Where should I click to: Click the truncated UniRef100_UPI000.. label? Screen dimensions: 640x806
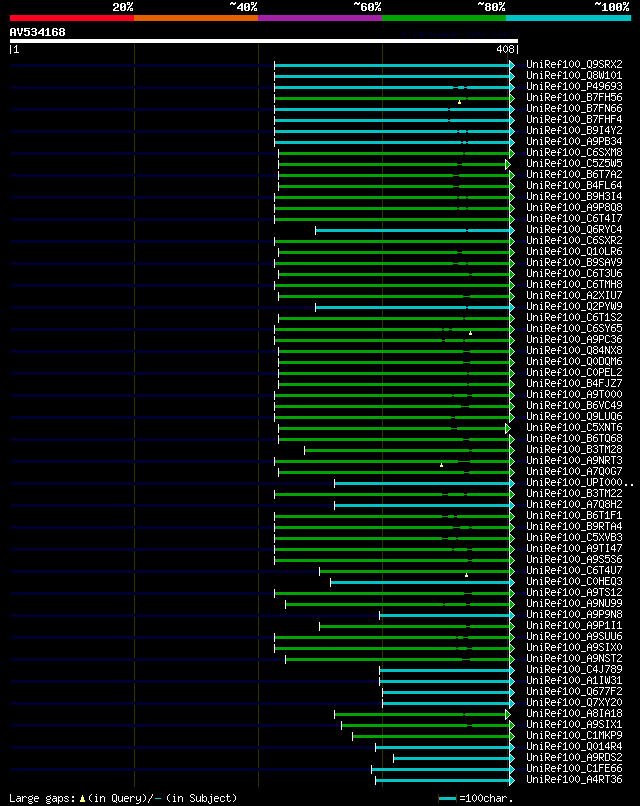pos(580,482)
